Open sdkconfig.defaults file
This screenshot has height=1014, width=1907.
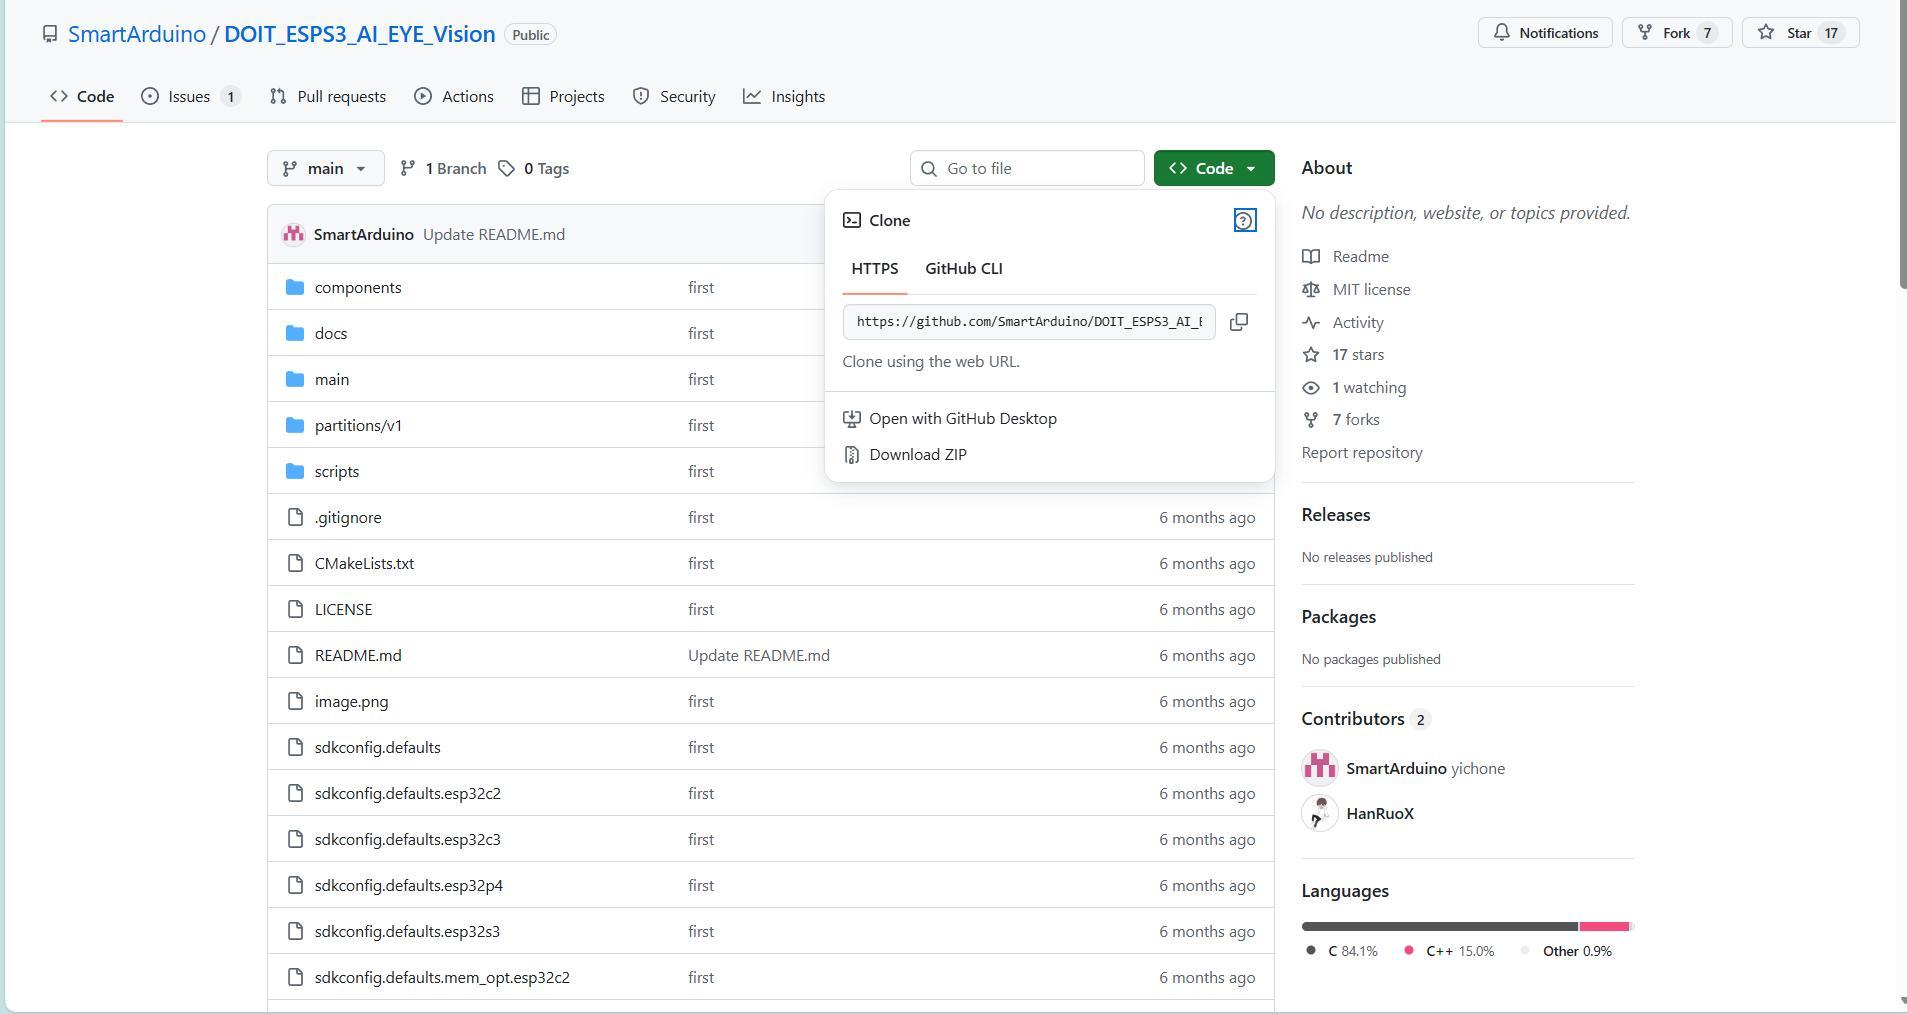(x=377, y=747)
